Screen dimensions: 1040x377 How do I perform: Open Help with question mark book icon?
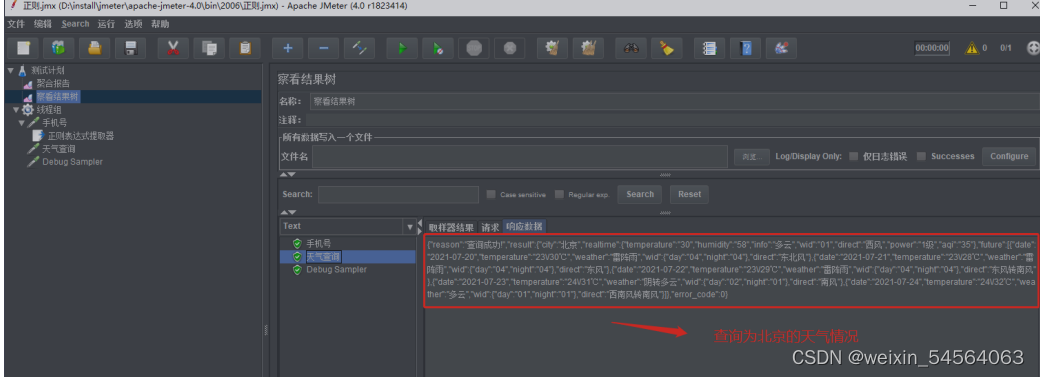746,48
